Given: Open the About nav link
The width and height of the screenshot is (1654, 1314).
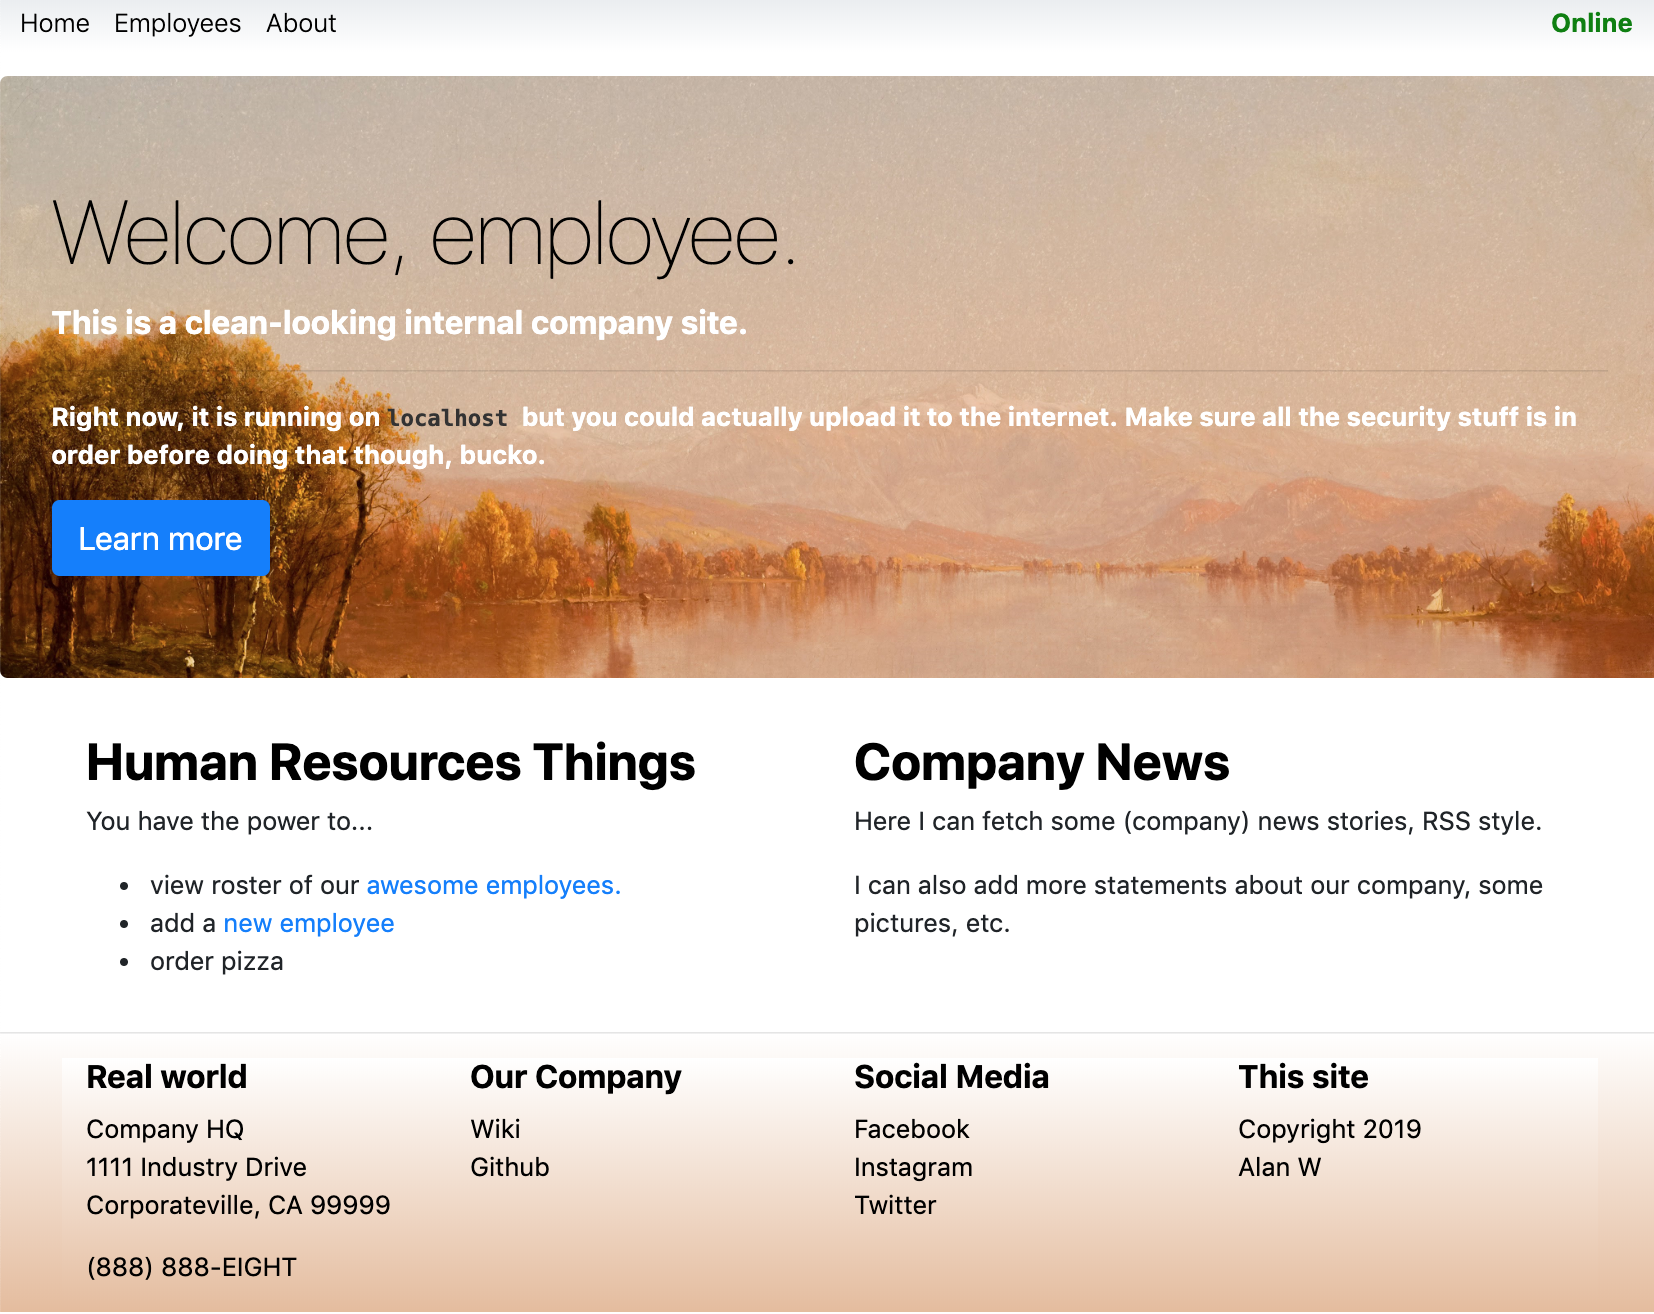Looking at the screenshot, I should point(301,23).
